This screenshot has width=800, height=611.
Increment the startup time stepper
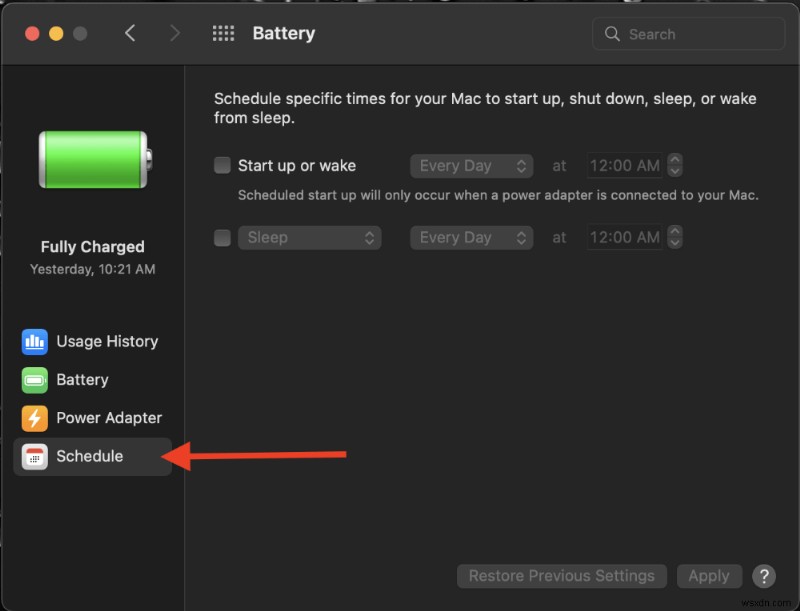676,160
